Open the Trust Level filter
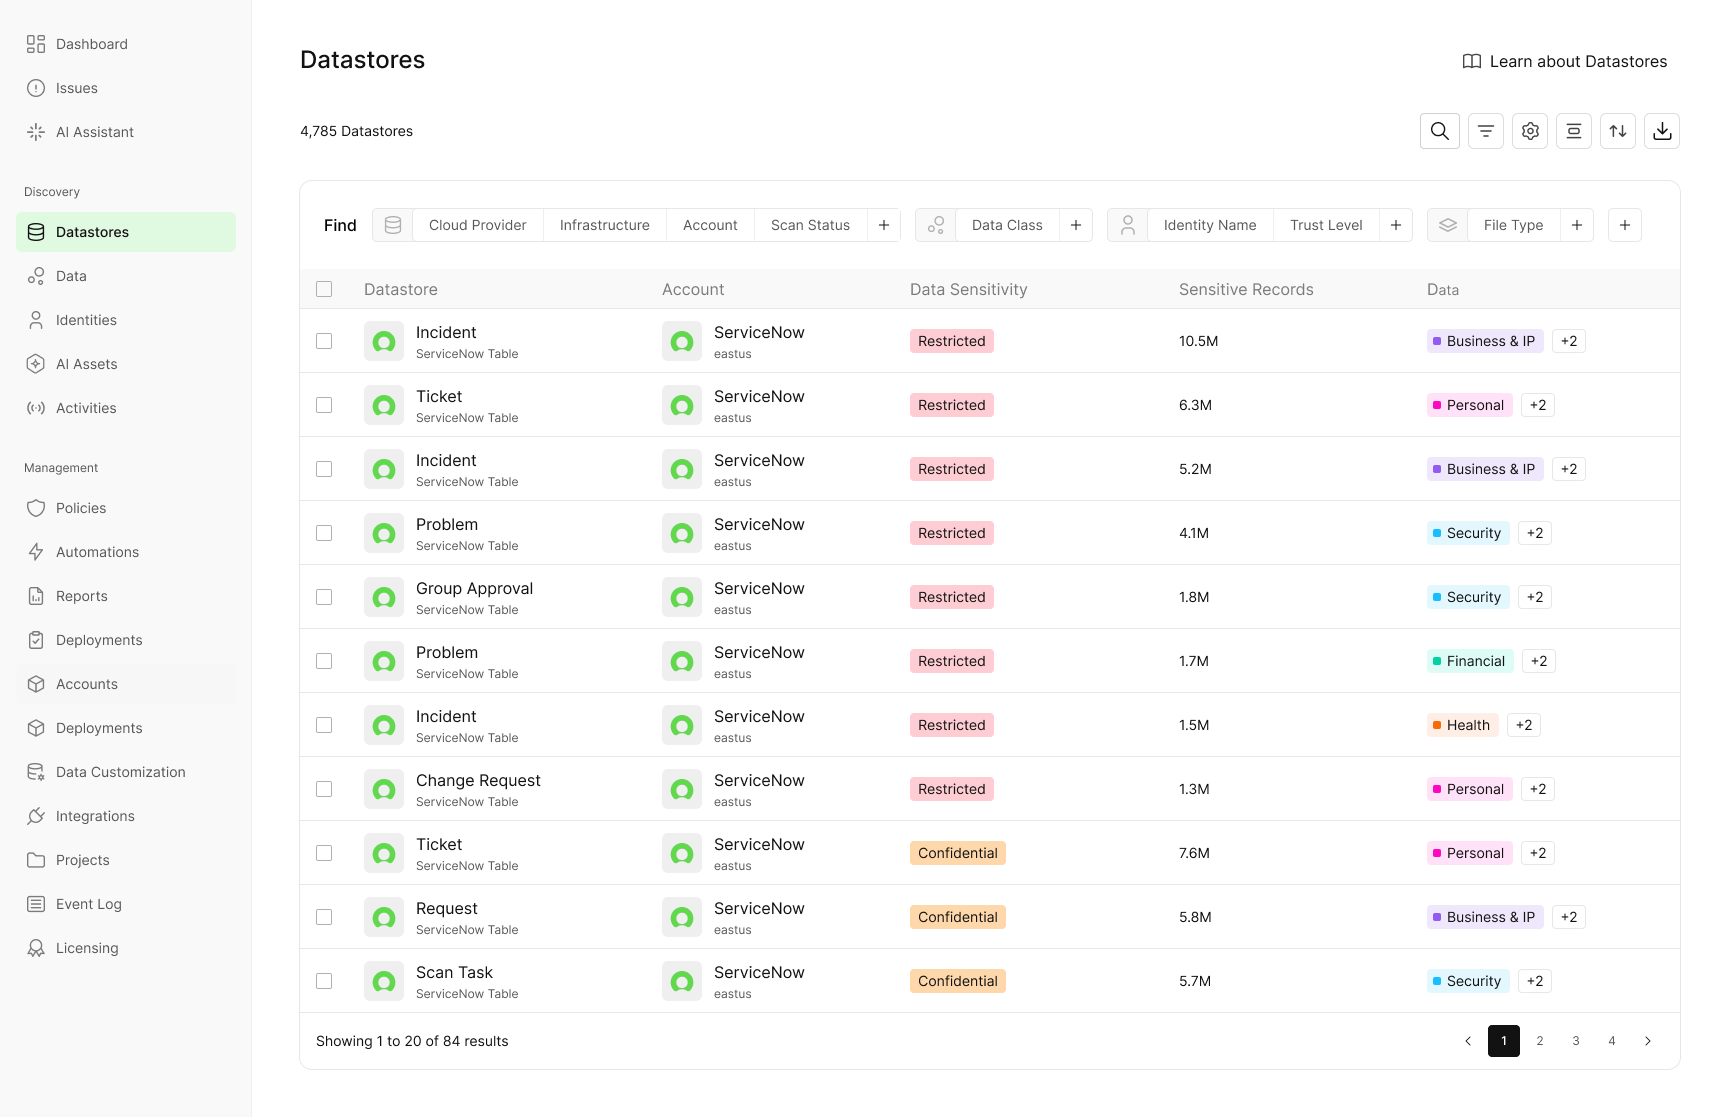 (1326, 225)
